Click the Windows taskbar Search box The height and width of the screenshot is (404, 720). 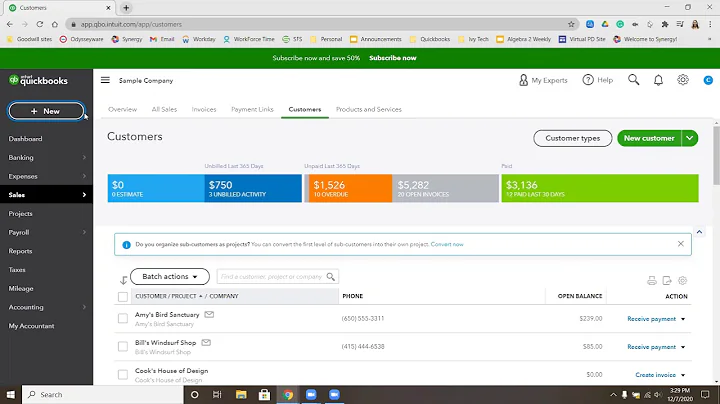click(102, 395)
